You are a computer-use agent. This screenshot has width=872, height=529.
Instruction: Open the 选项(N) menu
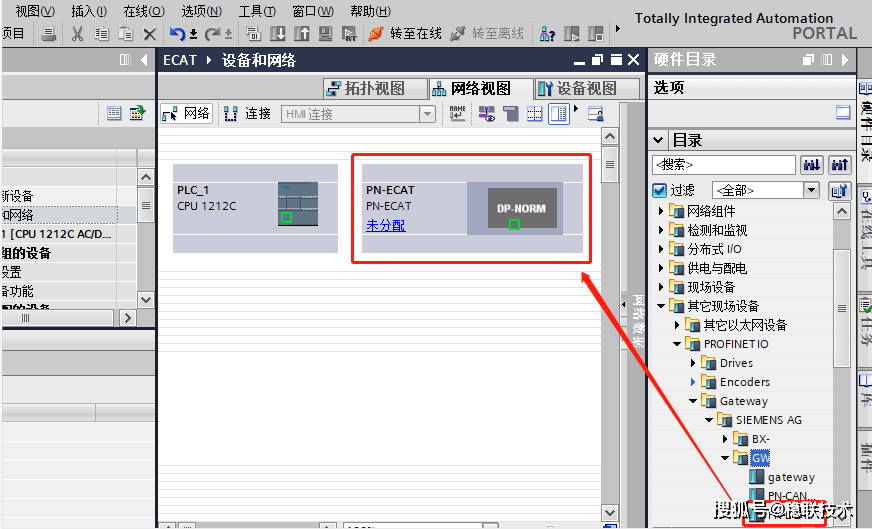pyautogui.click(x=201, y=11)
